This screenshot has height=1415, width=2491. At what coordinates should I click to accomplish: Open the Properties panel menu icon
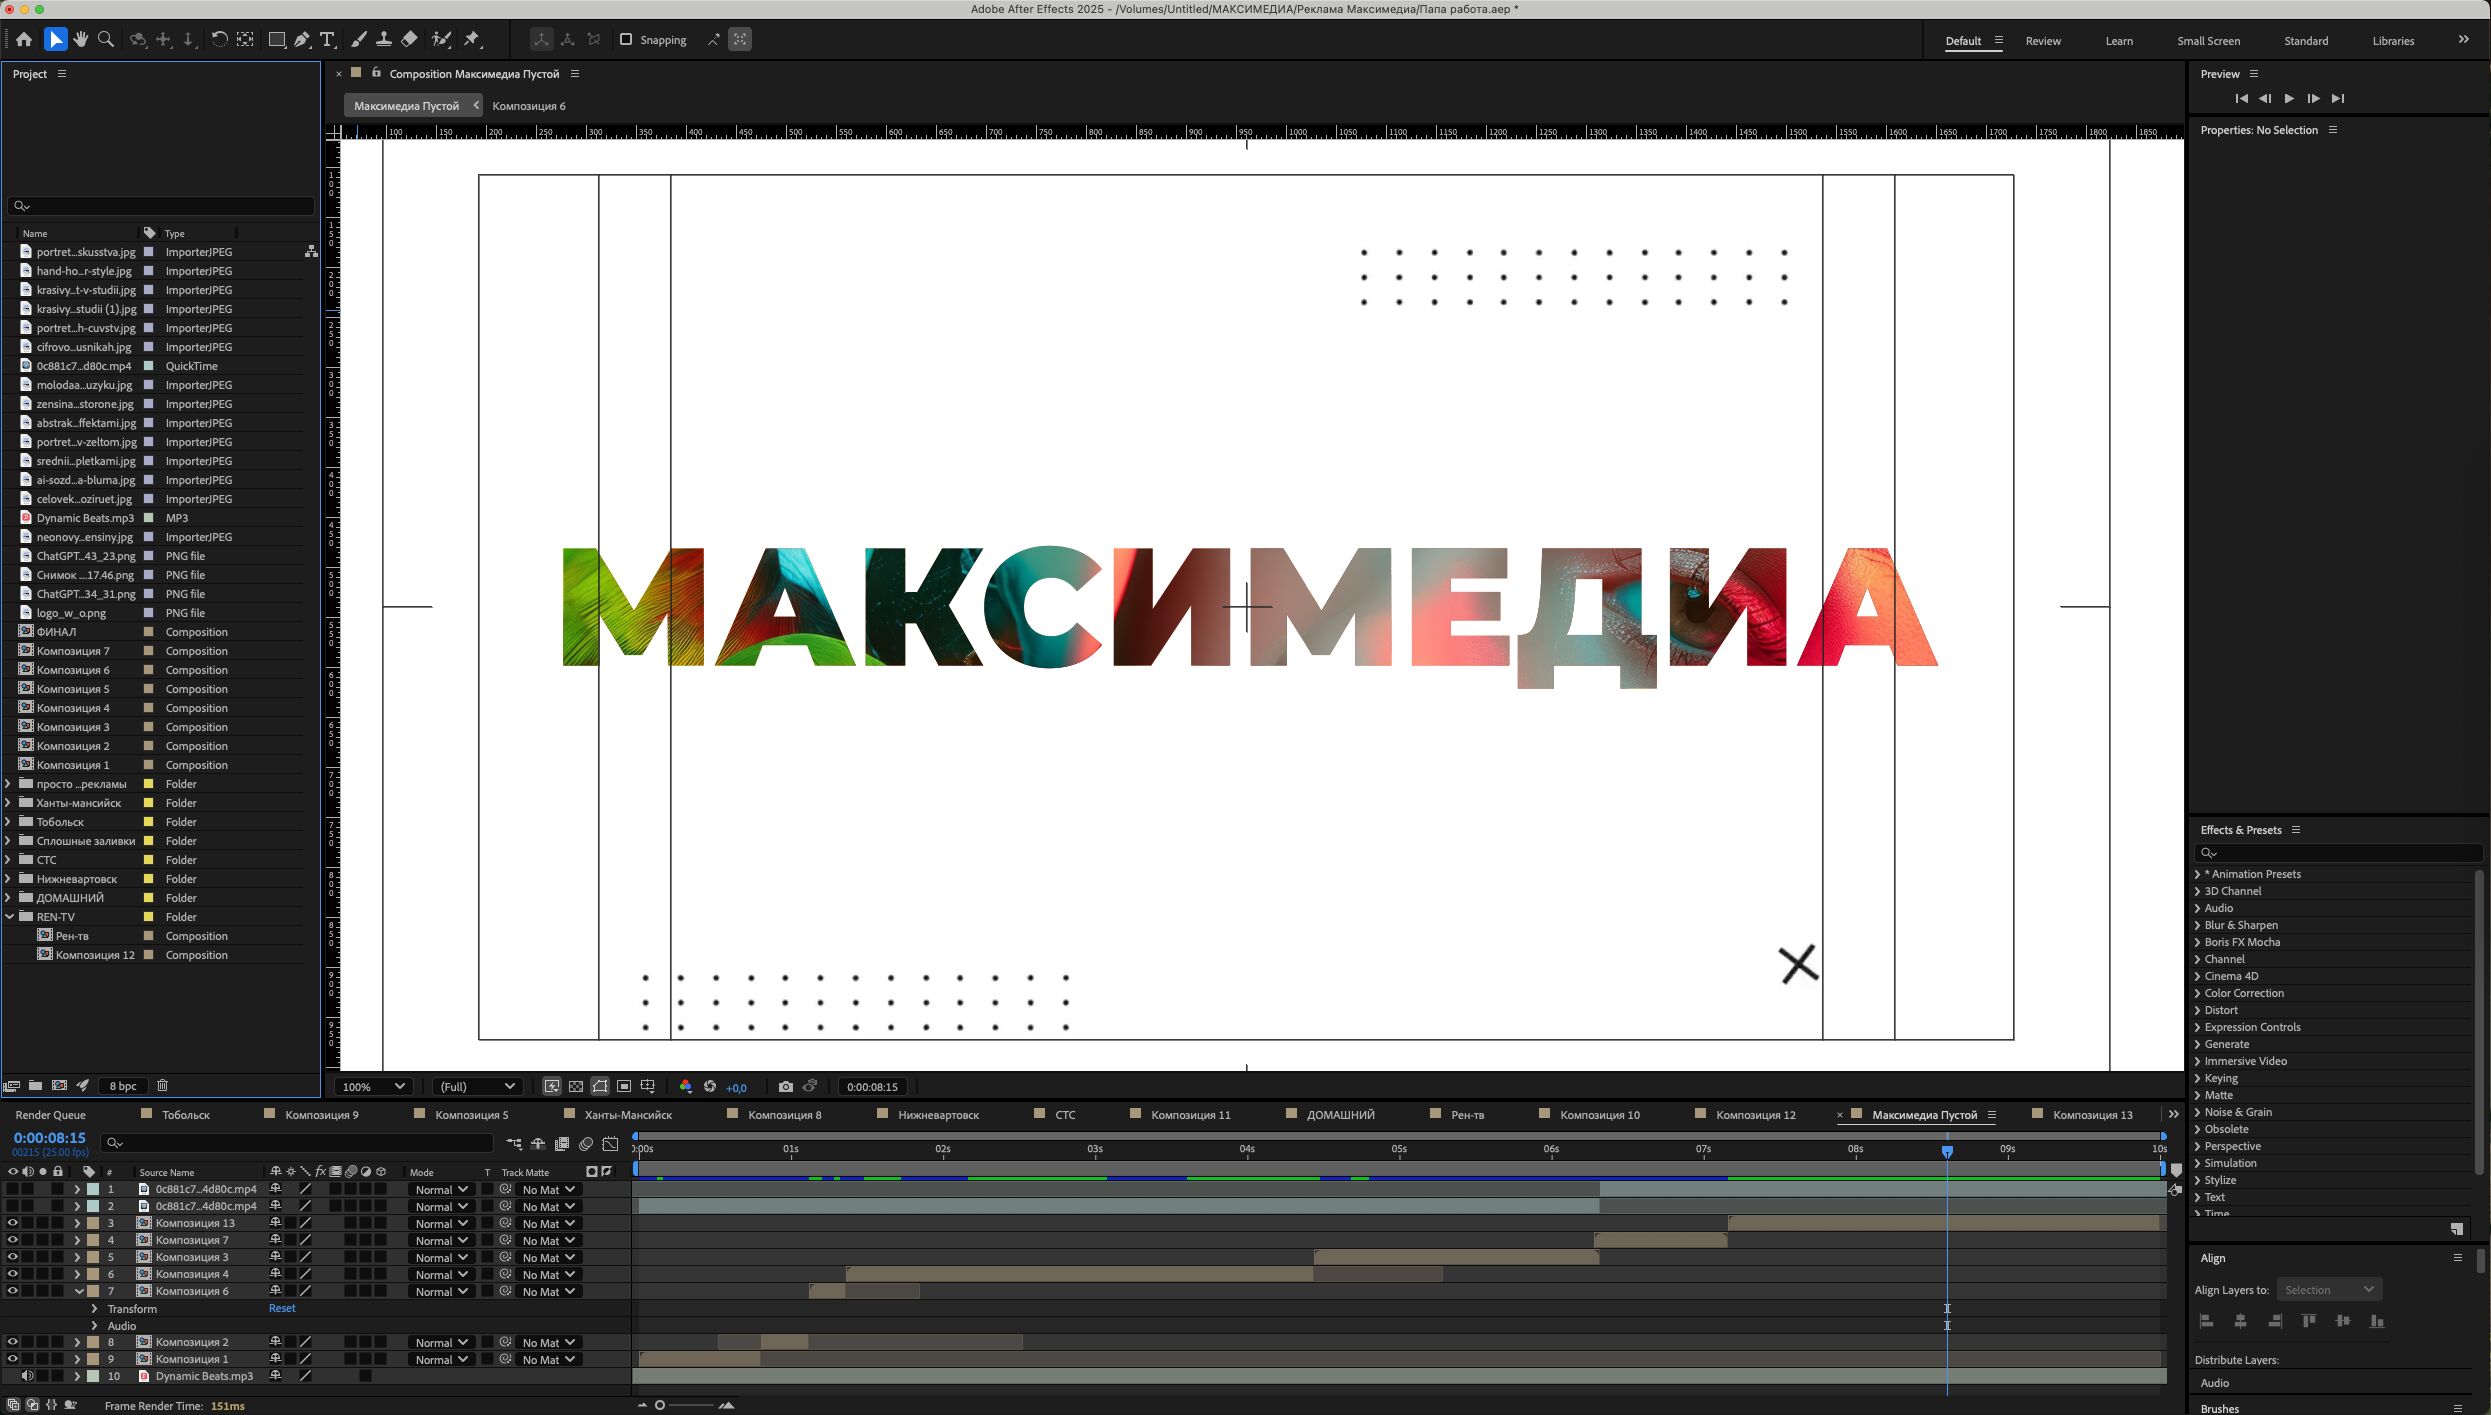(x=2333, y=130)
